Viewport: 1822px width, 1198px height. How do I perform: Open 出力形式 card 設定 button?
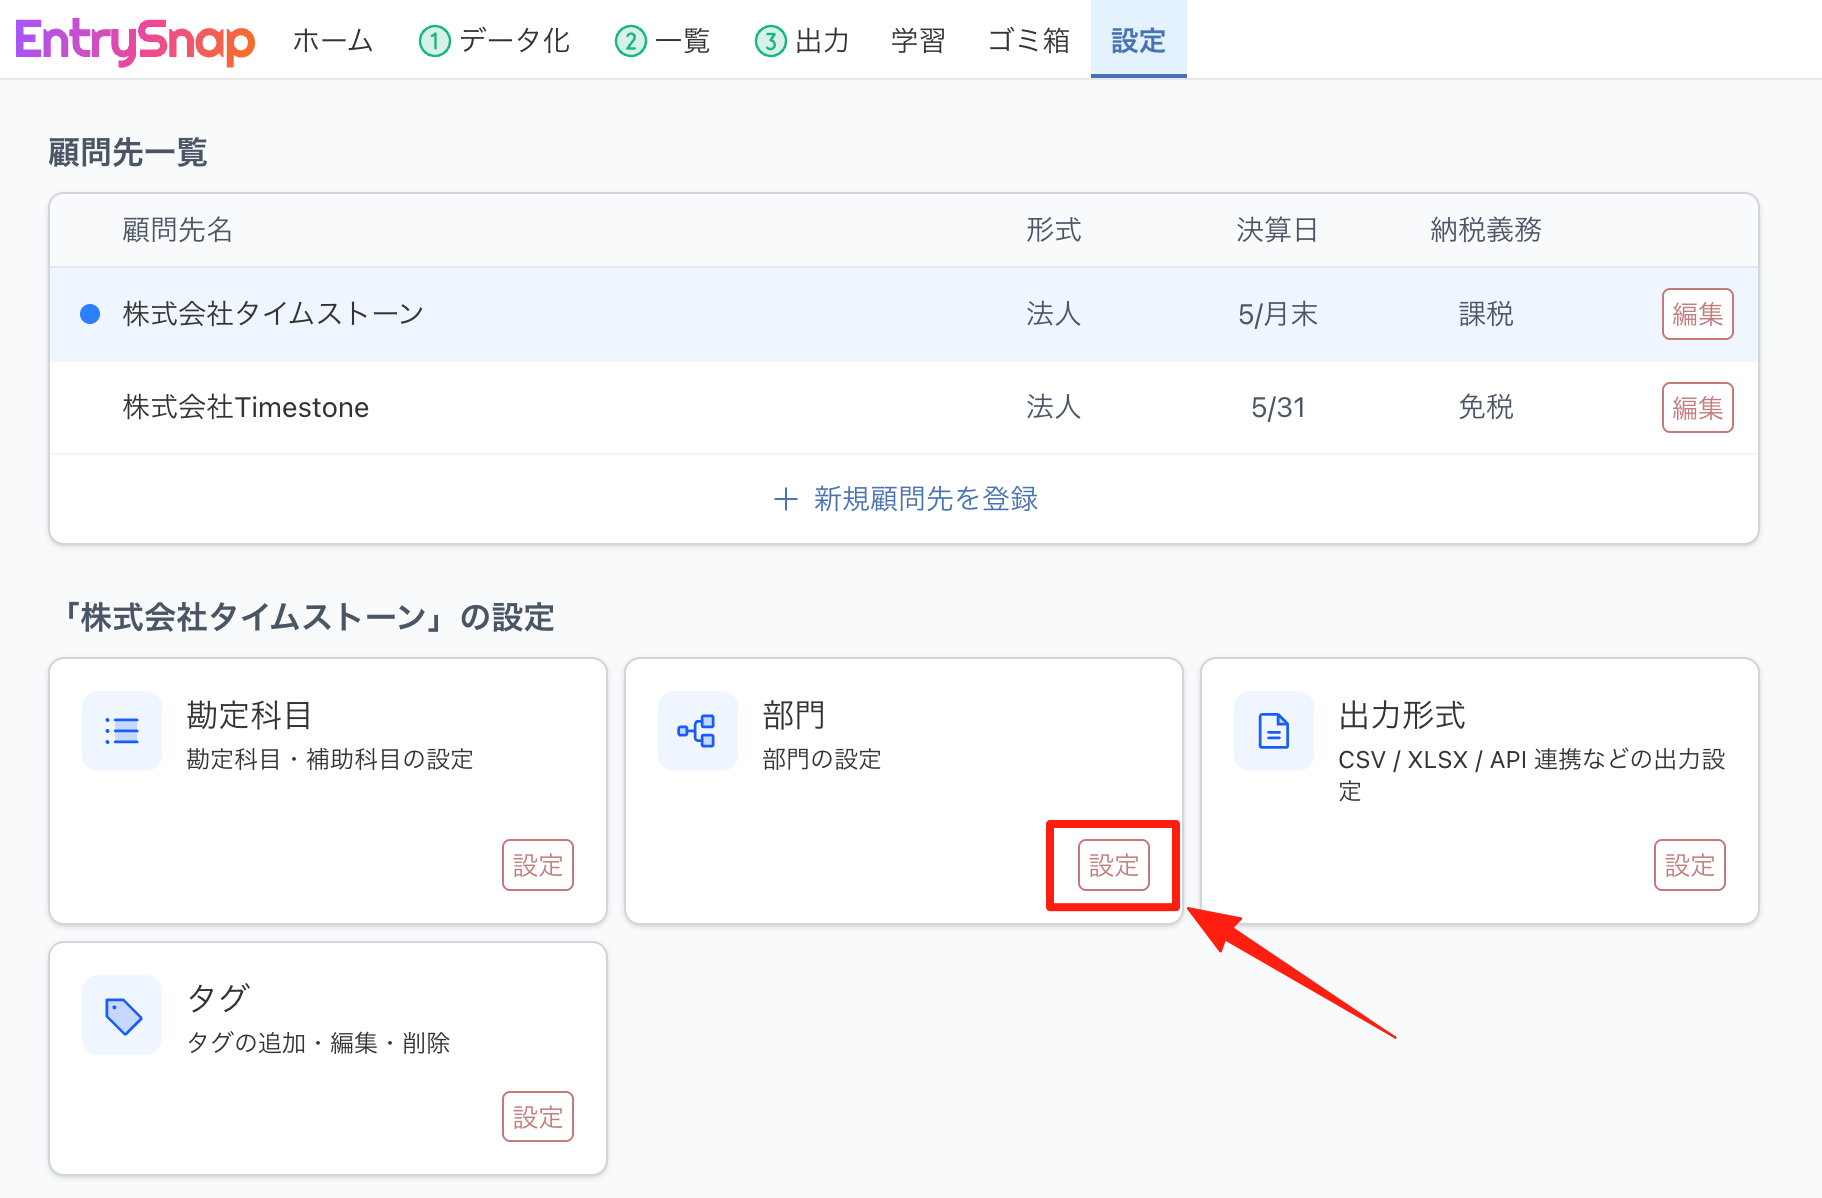[1690, 865]
